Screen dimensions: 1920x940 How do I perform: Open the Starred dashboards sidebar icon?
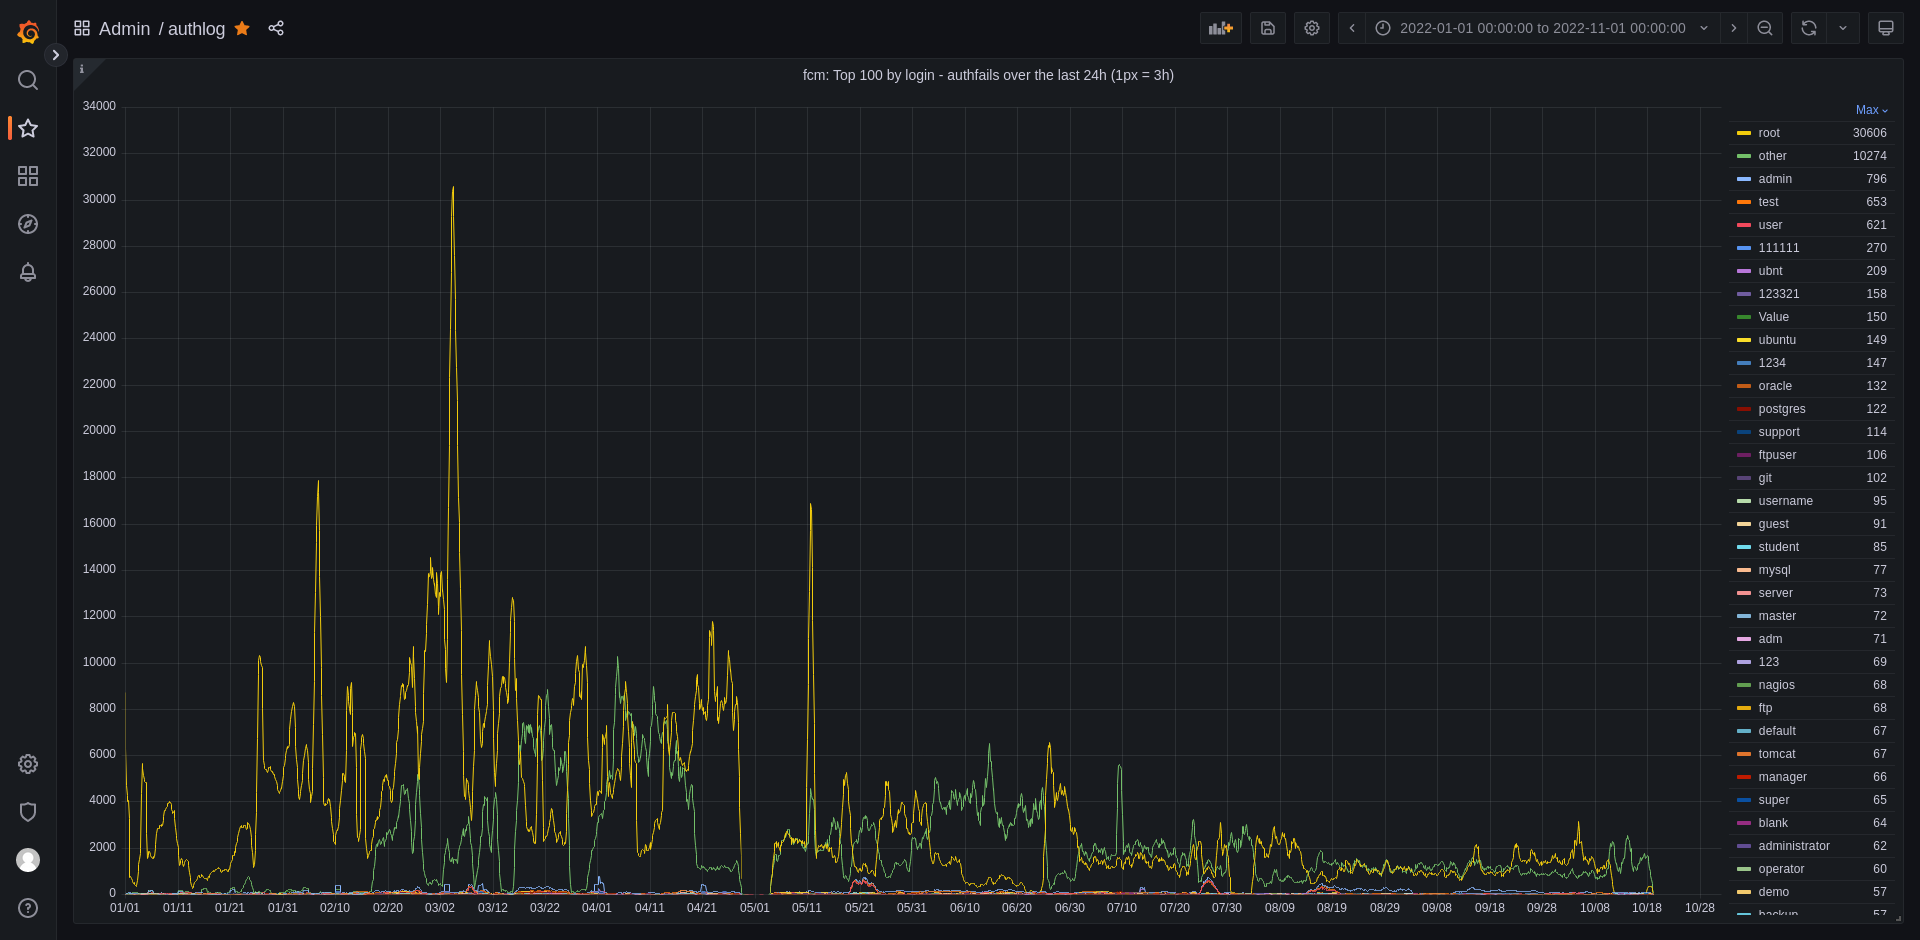pos(28,128)
